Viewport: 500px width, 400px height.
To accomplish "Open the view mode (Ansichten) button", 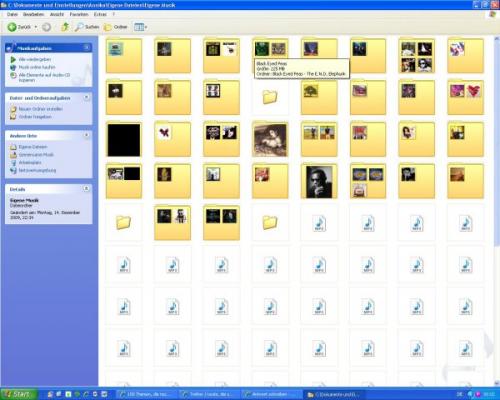I will click(x=140, y=27).
